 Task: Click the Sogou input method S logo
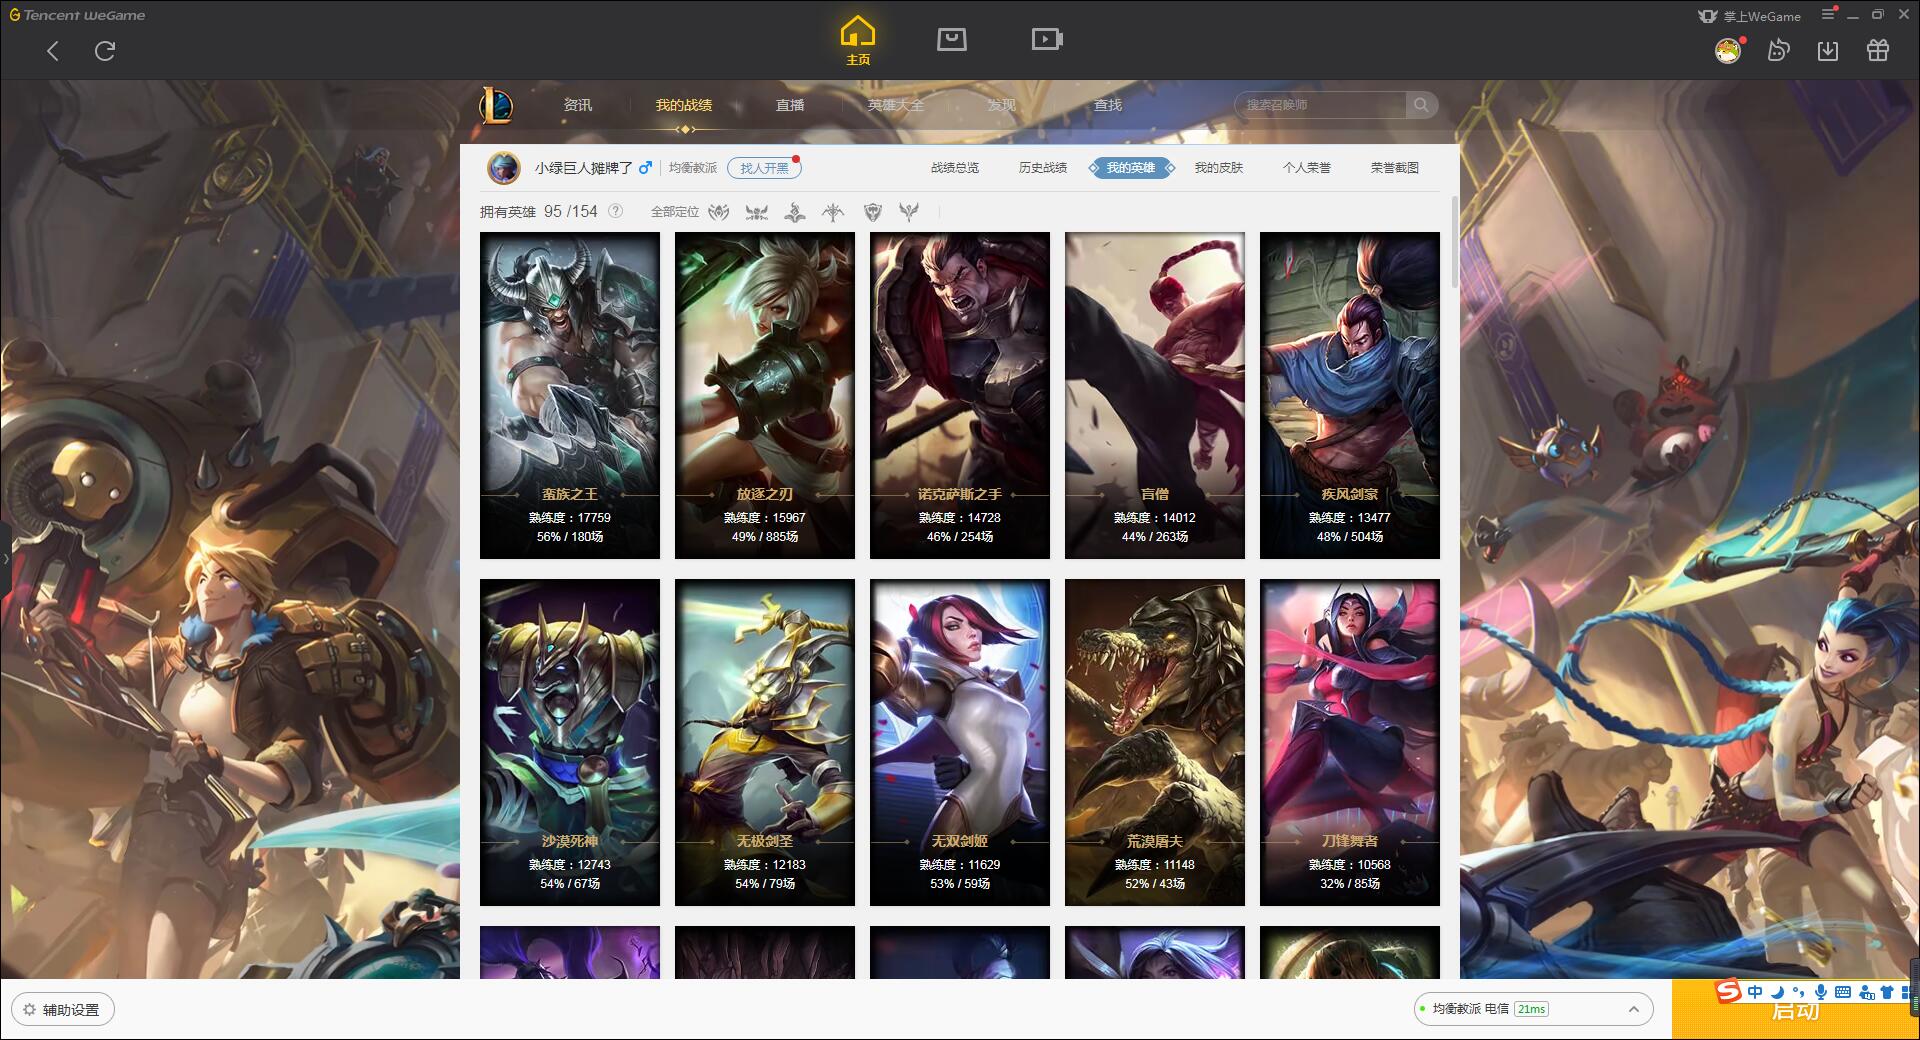1728,992
